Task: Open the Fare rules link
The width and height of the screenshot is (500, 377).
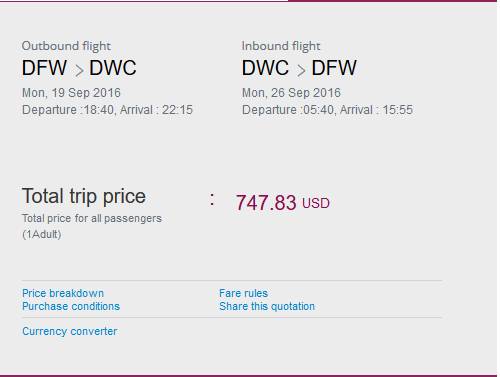Action: coord(243,293)
